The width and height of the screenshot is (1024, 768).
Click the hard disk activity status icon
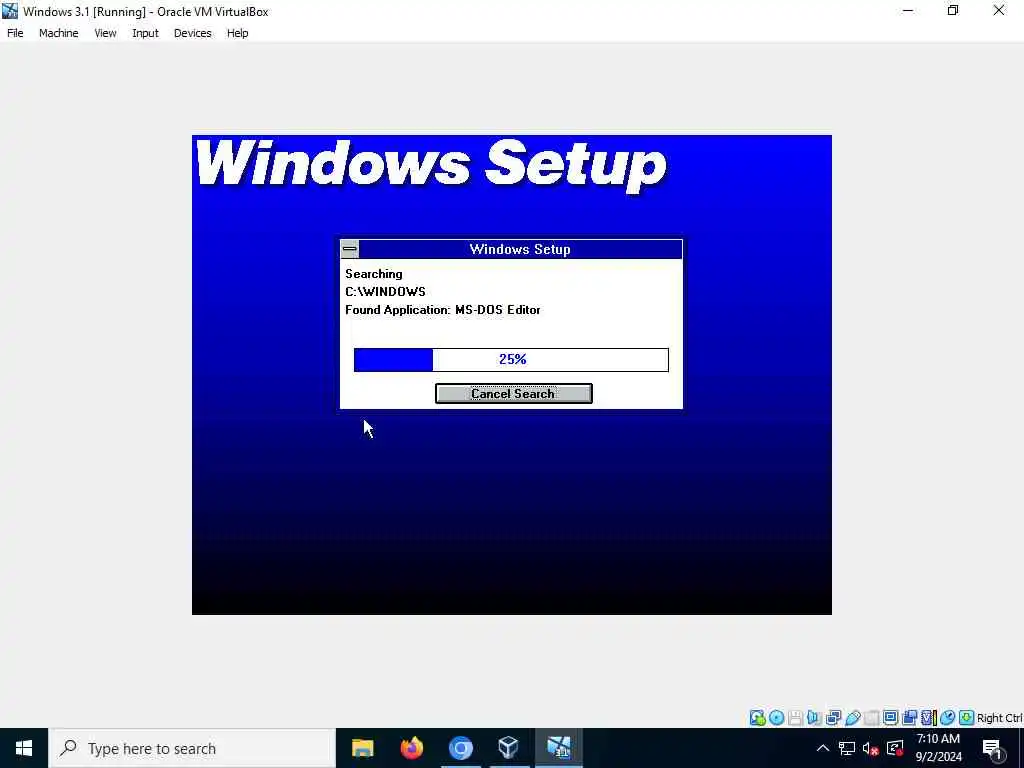[x=758, y=718]
